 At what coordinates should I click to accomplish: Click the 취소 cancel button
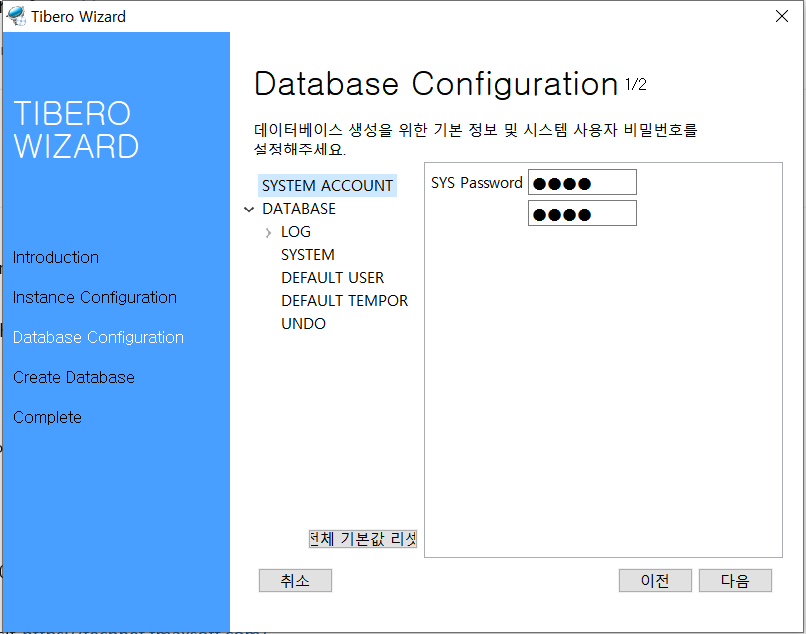tap(295, 581)
